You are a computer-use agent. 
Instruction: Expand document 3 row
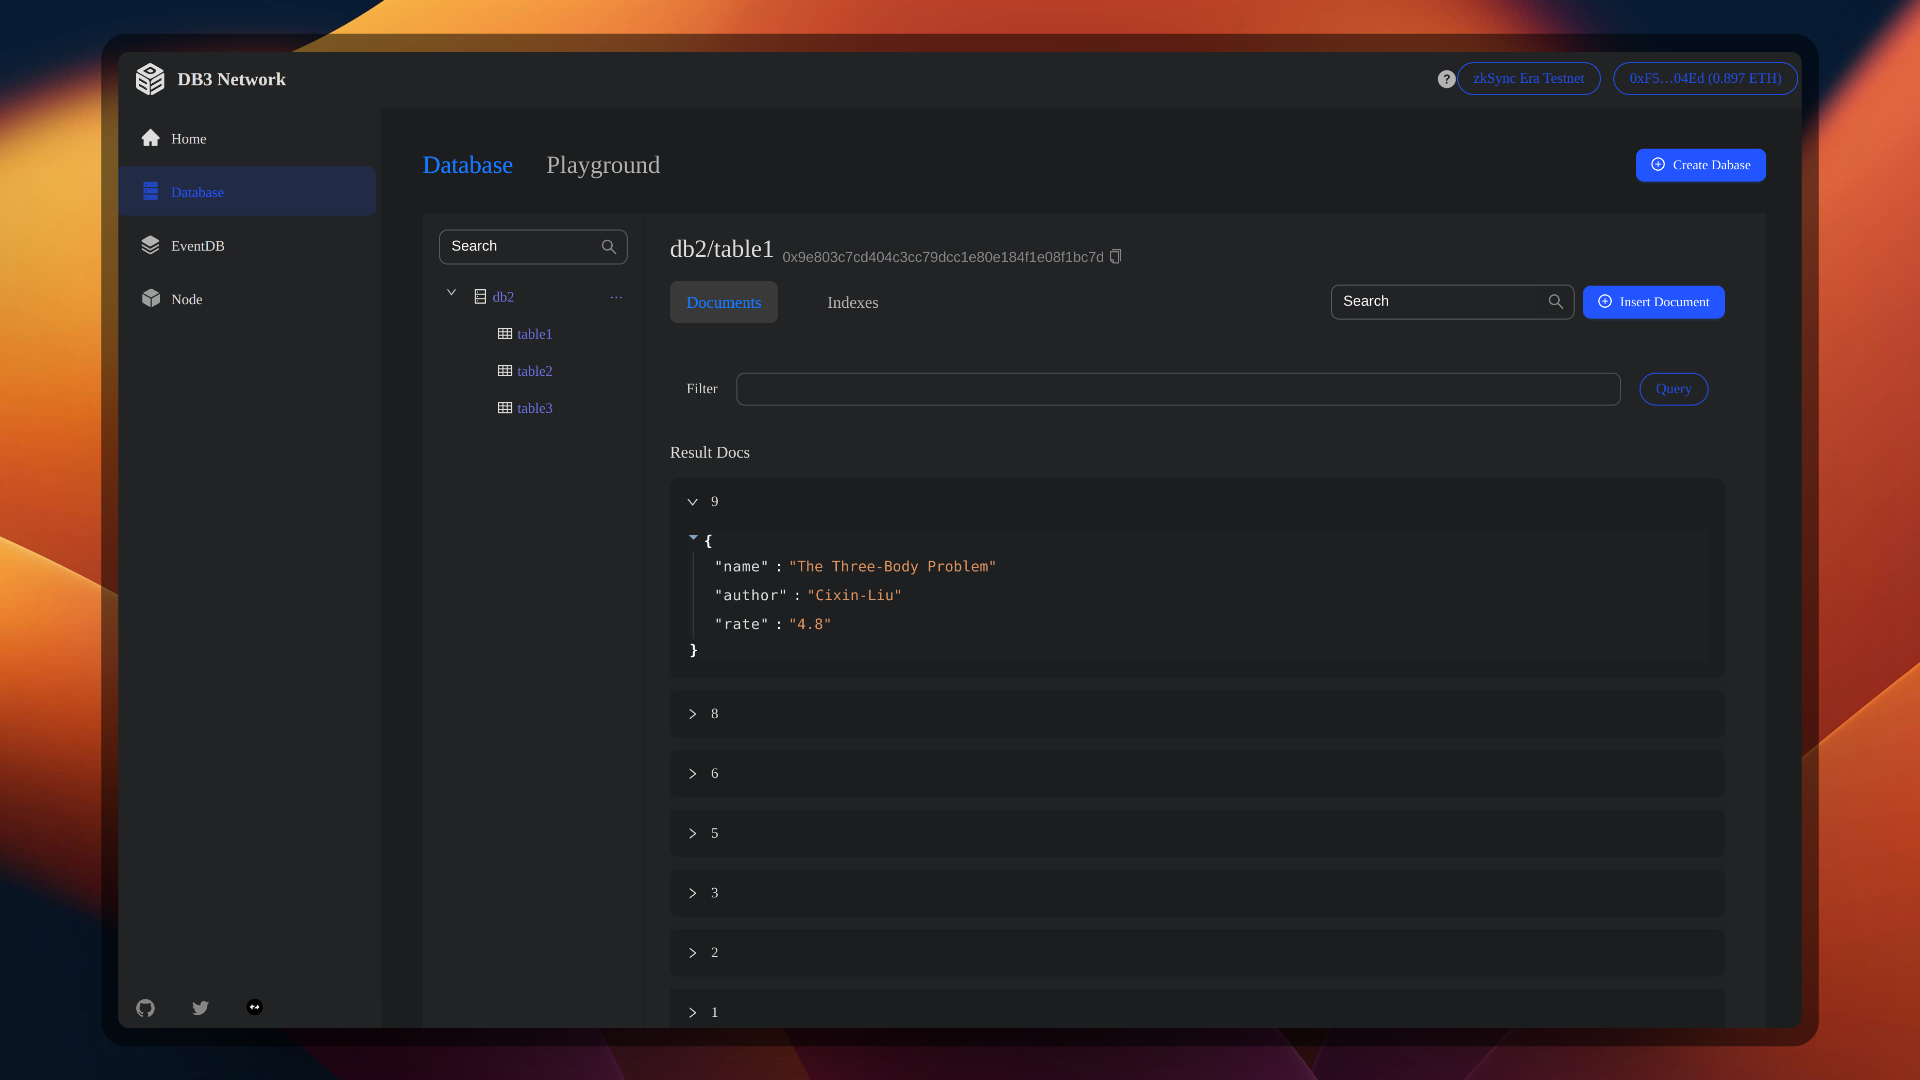(x=692, y=893)
